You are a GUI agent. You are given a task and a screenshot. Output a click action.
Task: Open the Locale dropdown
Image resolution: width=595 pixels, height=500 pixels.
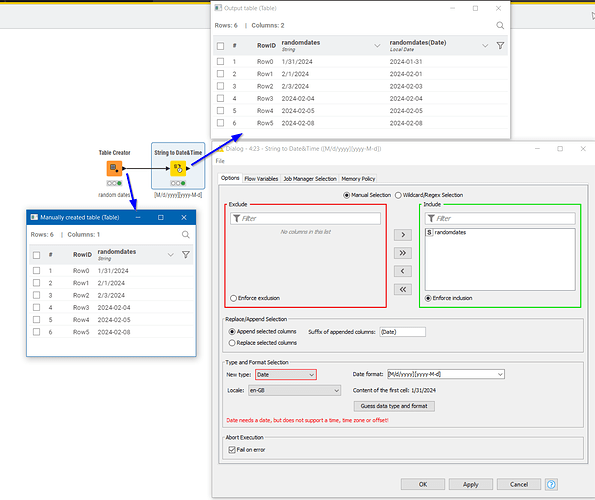[294, 390]
